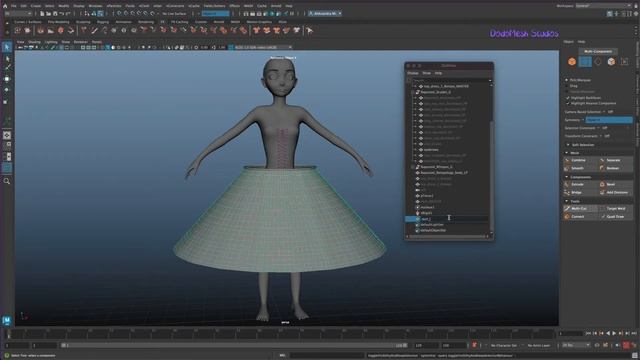Switch to the Poly Modeling shelf tab

coord(58,22)
